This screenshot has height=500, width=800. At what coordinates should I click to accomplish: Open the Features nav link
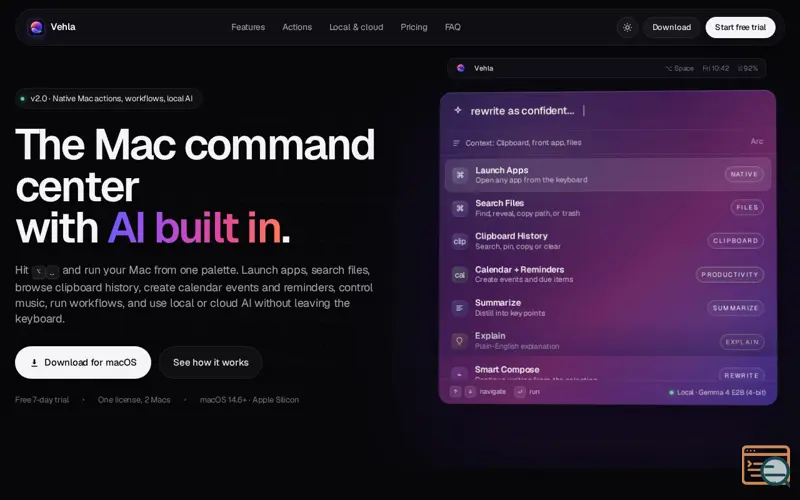click(248, 27)
